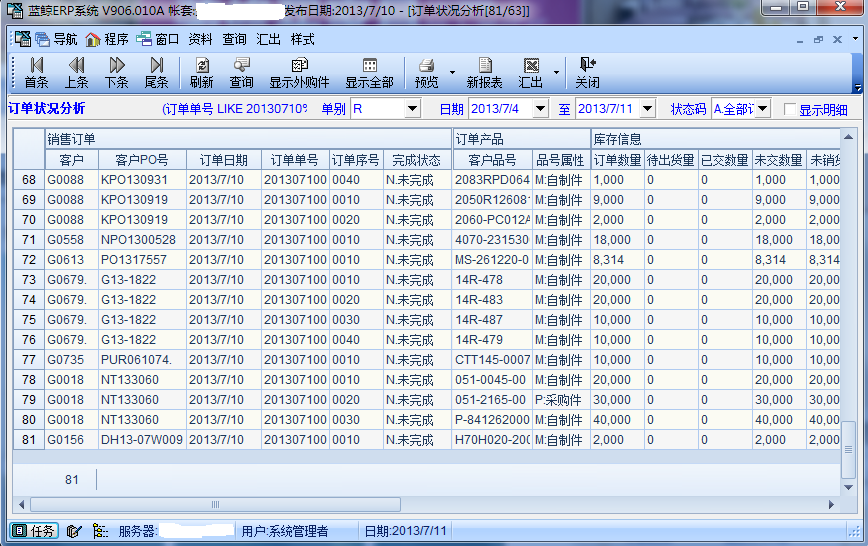Expand the 单别 dropdown showing R

coord(412,109)
